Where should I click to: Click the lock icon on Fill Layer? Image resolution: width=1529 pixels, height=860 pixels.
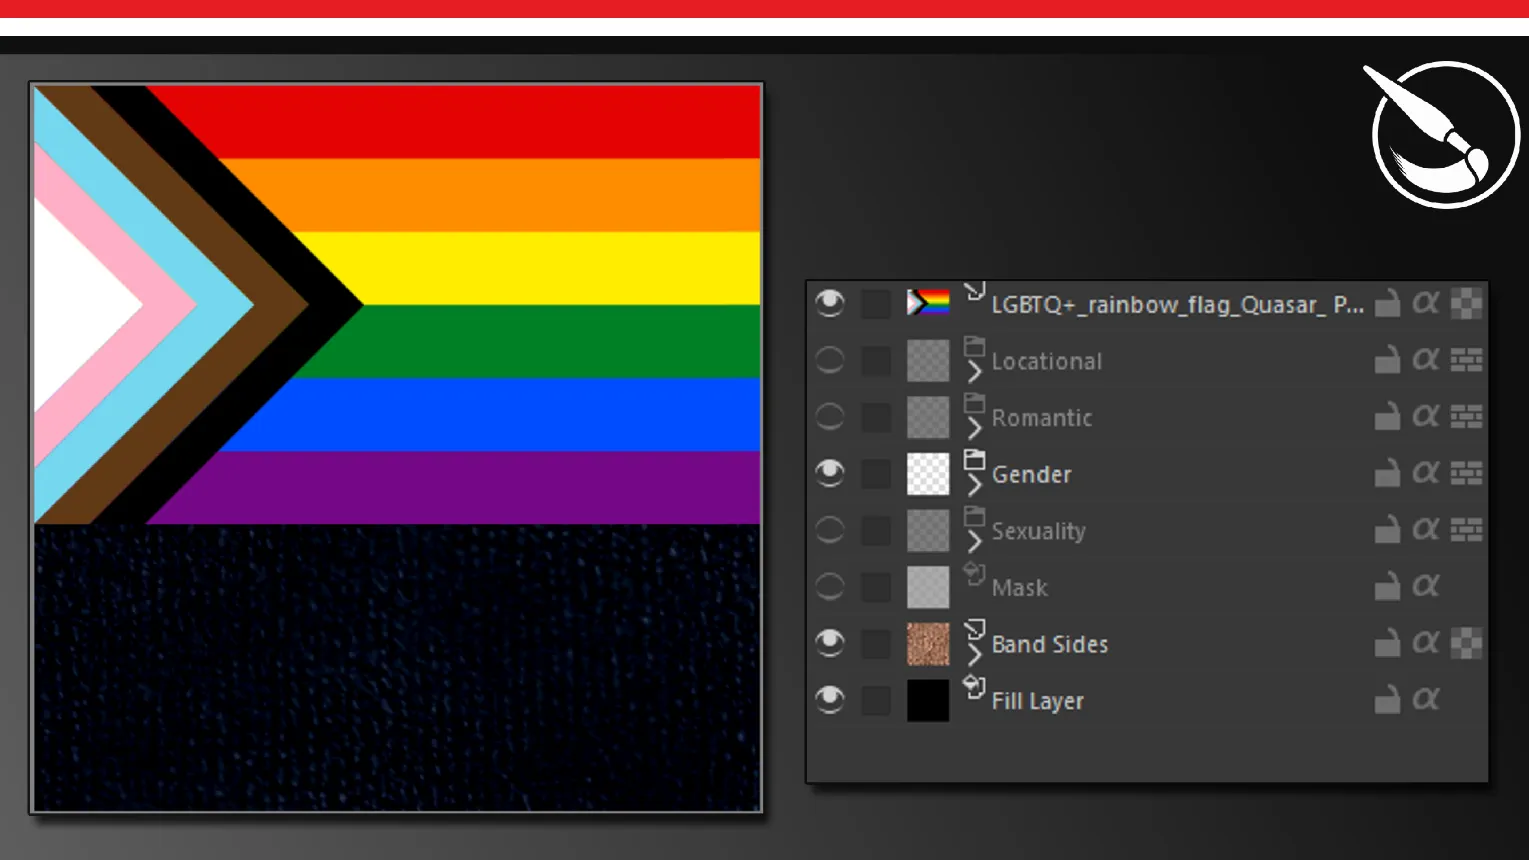click(x=1387, y=700)
